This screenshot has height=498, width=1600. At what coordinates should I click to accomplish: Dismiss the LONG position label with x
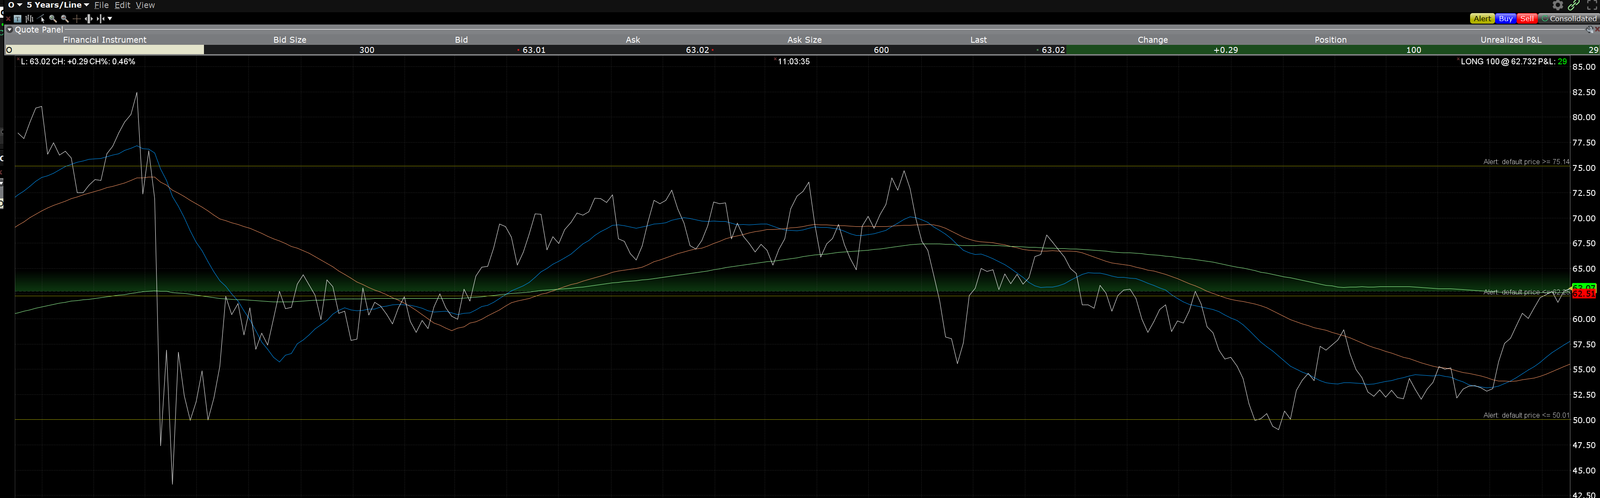[x=1457, y=61]
